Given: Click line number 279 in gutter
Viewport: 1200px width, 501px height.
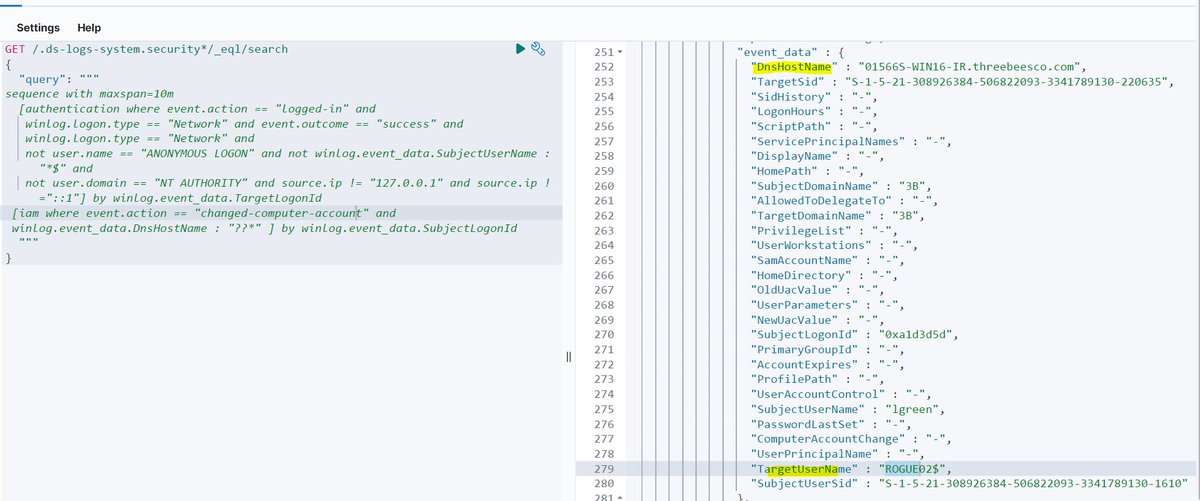Looking at the screenshot, I should (x=603, y=468).
